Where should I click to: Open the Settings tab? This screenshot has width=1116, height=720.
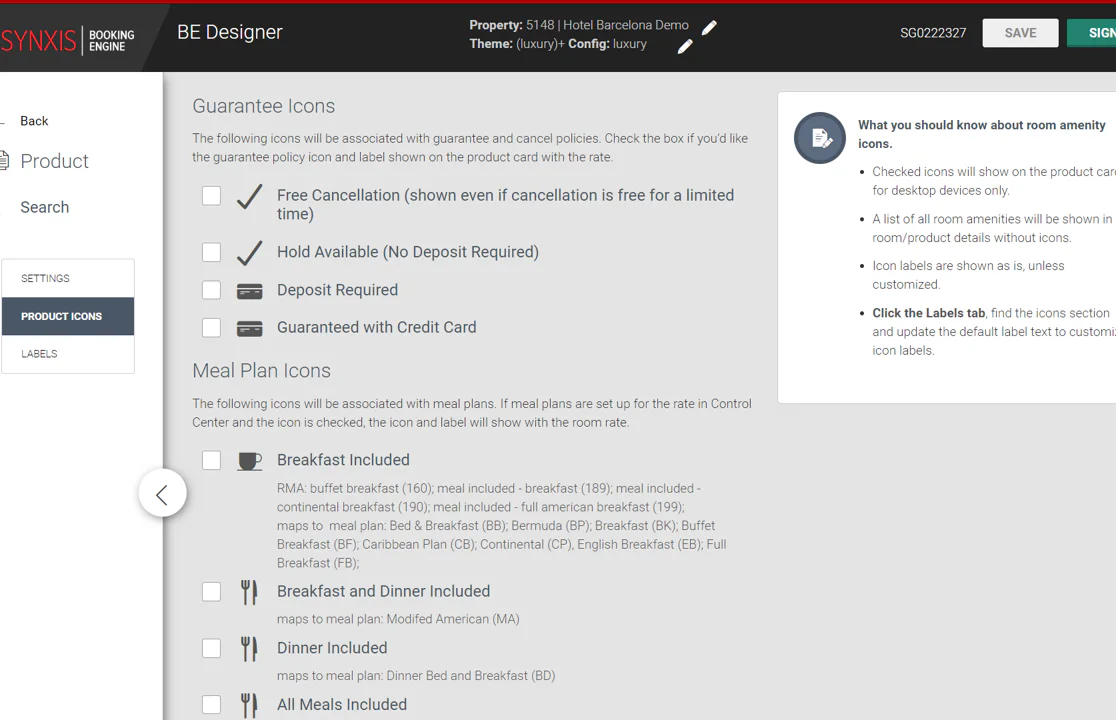[x=68, y=278]
